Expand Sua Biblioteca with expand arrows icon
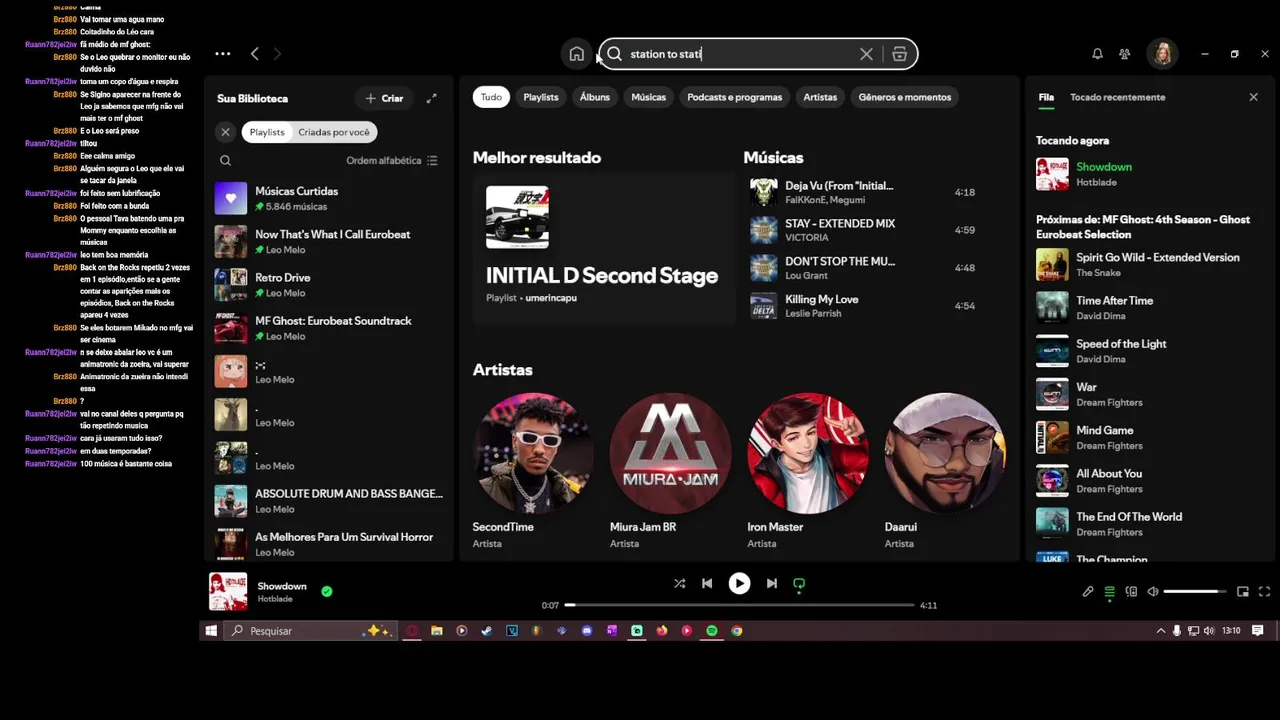 pyautogui.click(x=431, y=98)
